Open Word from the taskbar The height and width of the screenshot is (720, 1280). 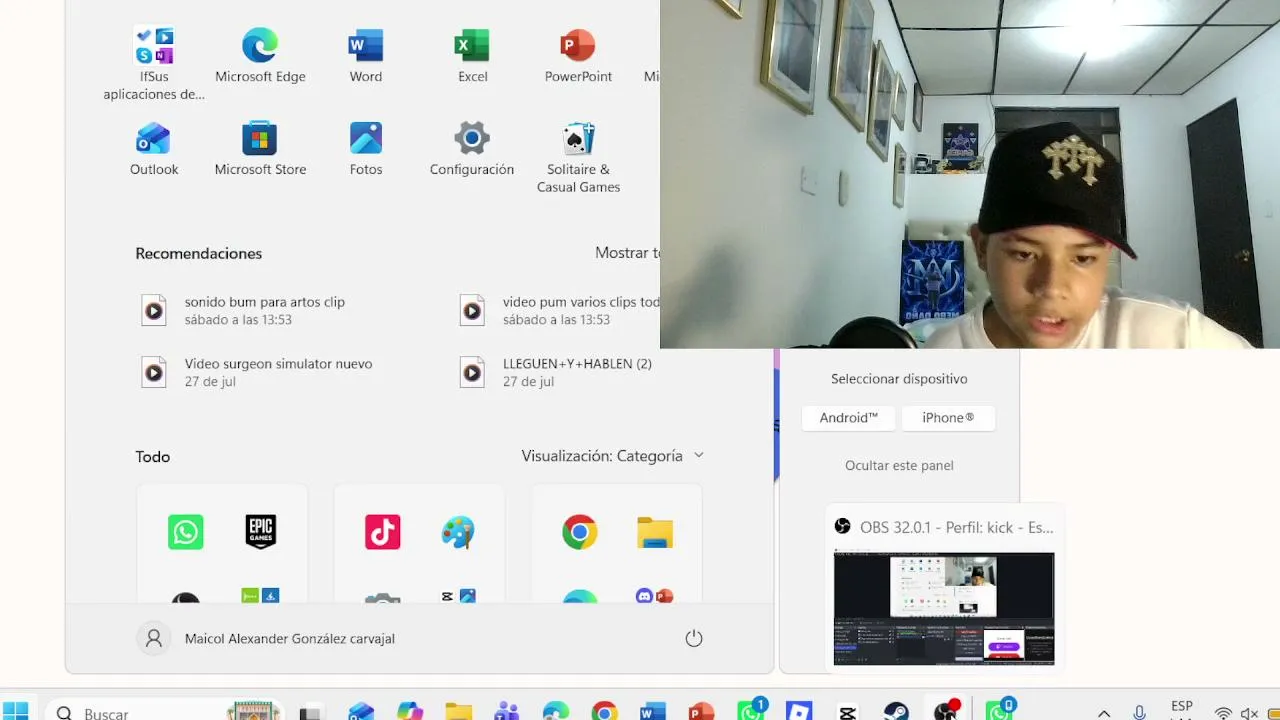click(653, 711)
